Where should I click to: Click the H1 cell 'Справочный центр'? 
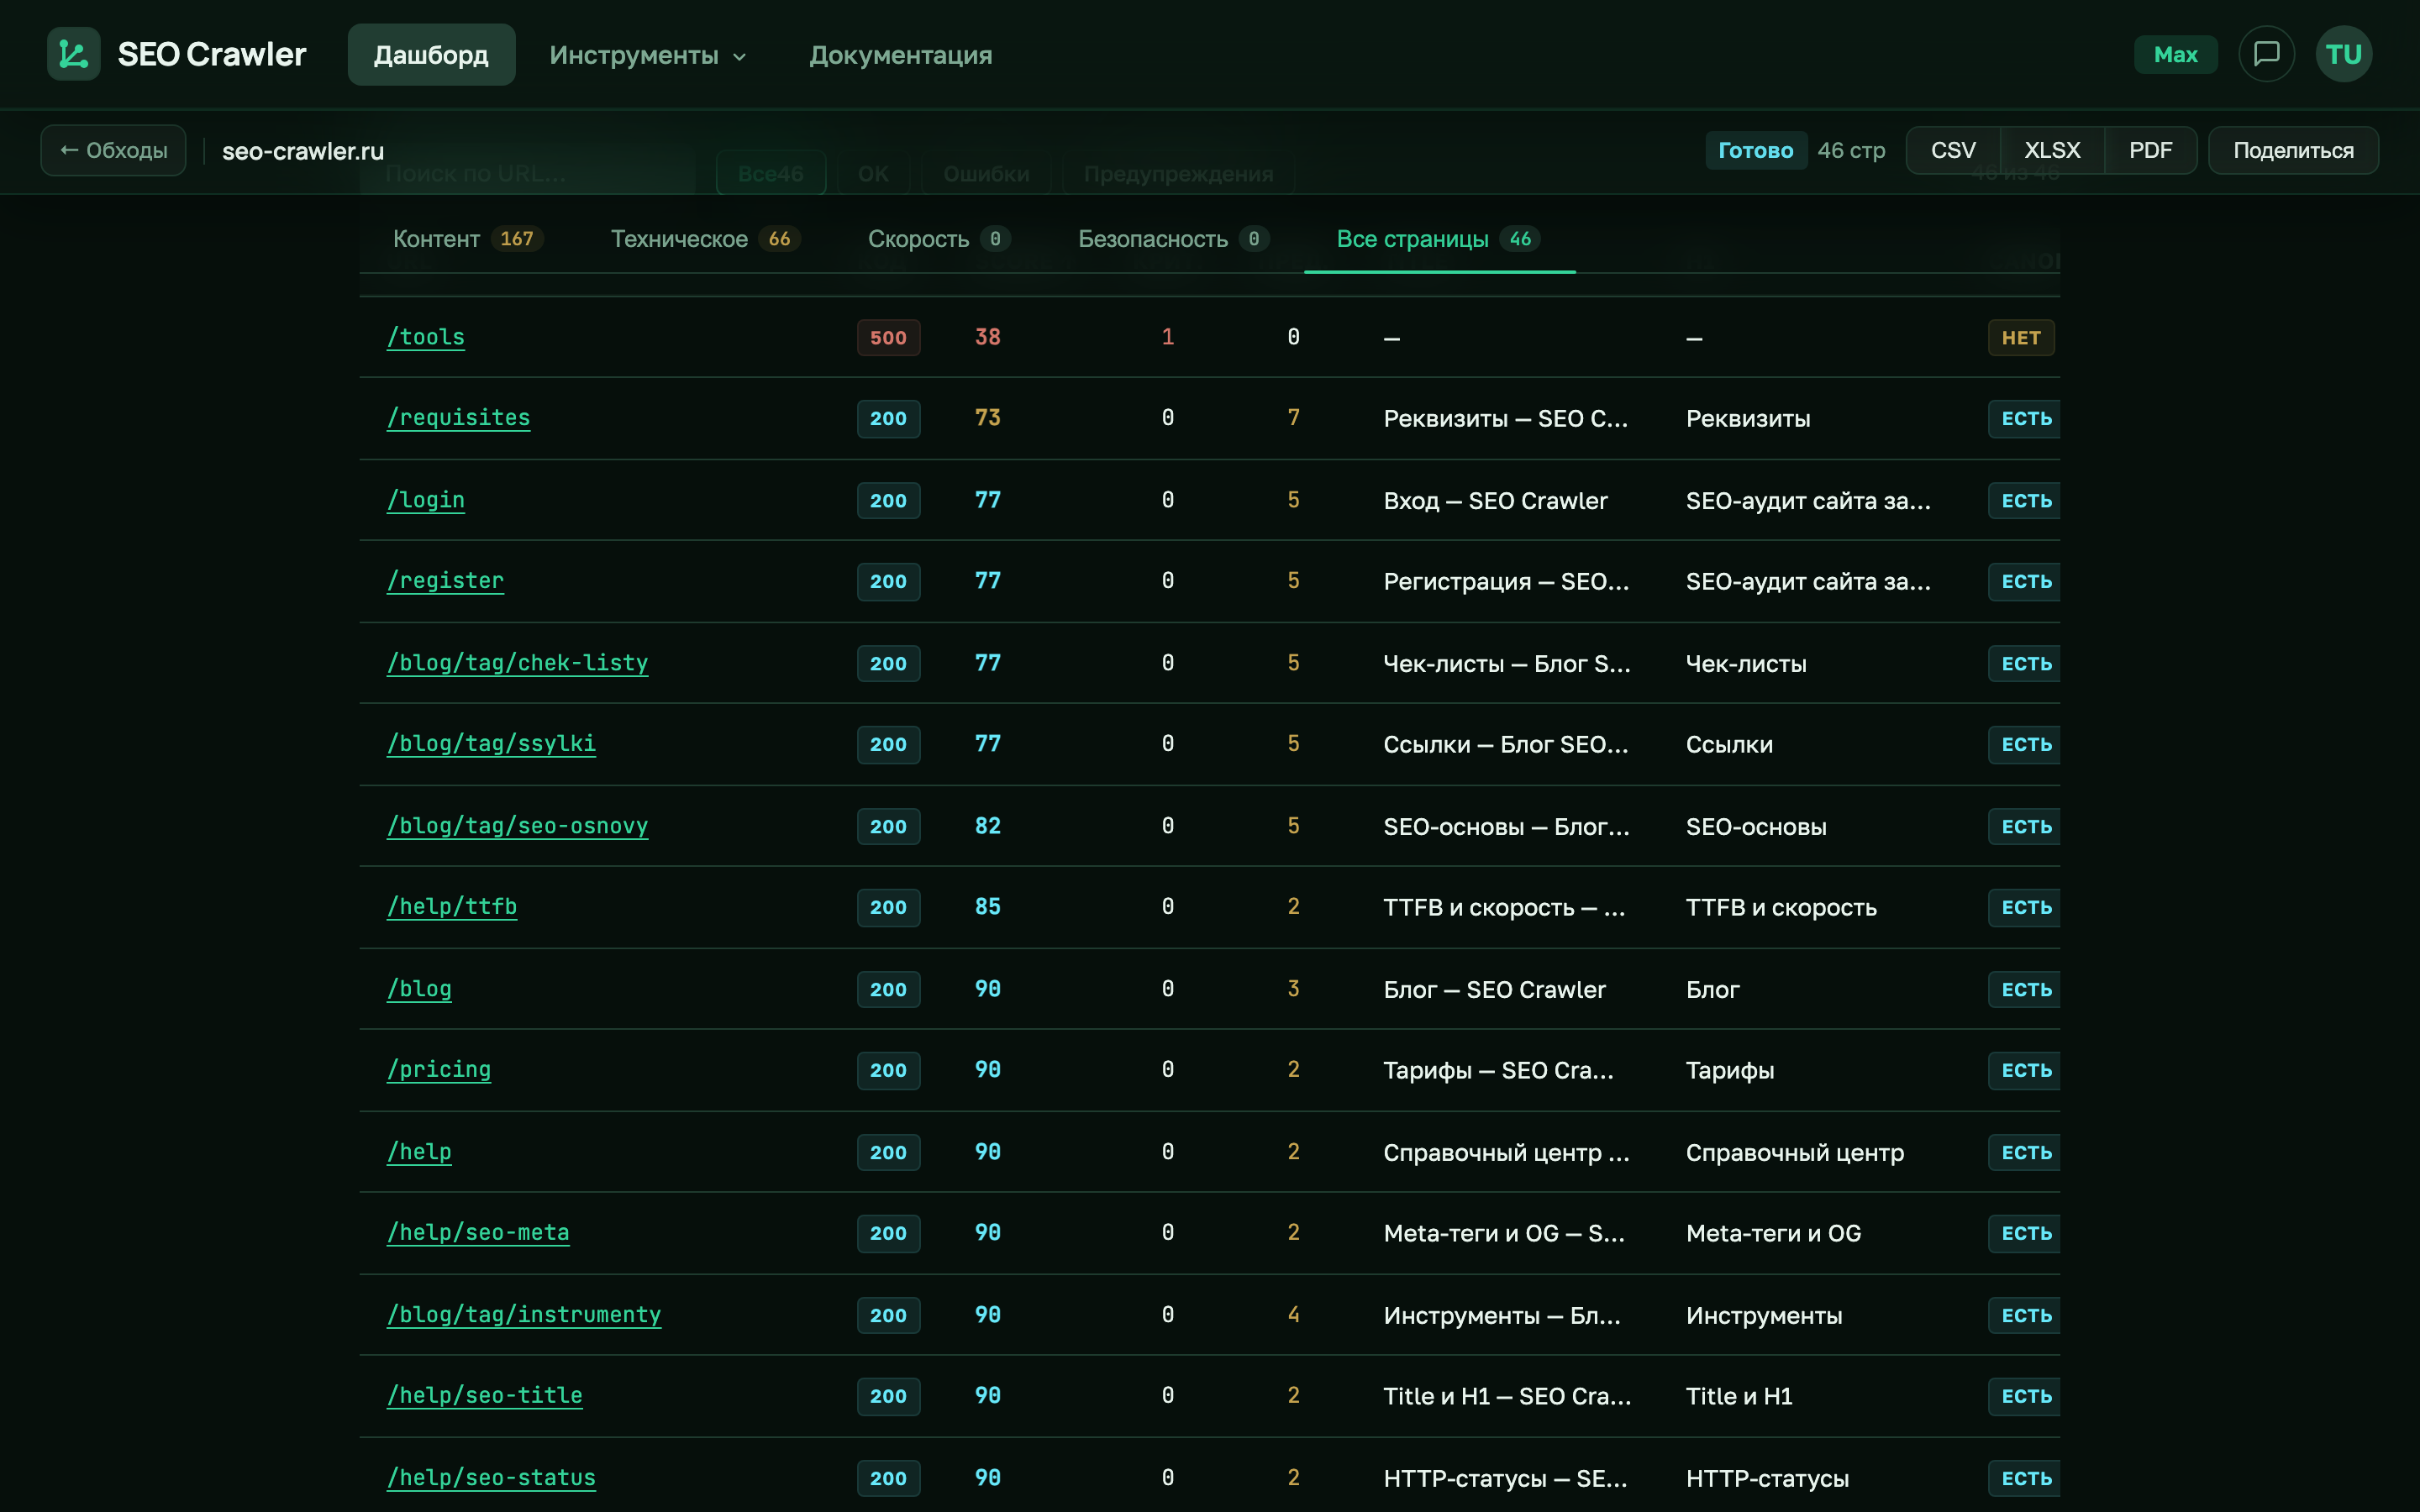[1795, 1153]
